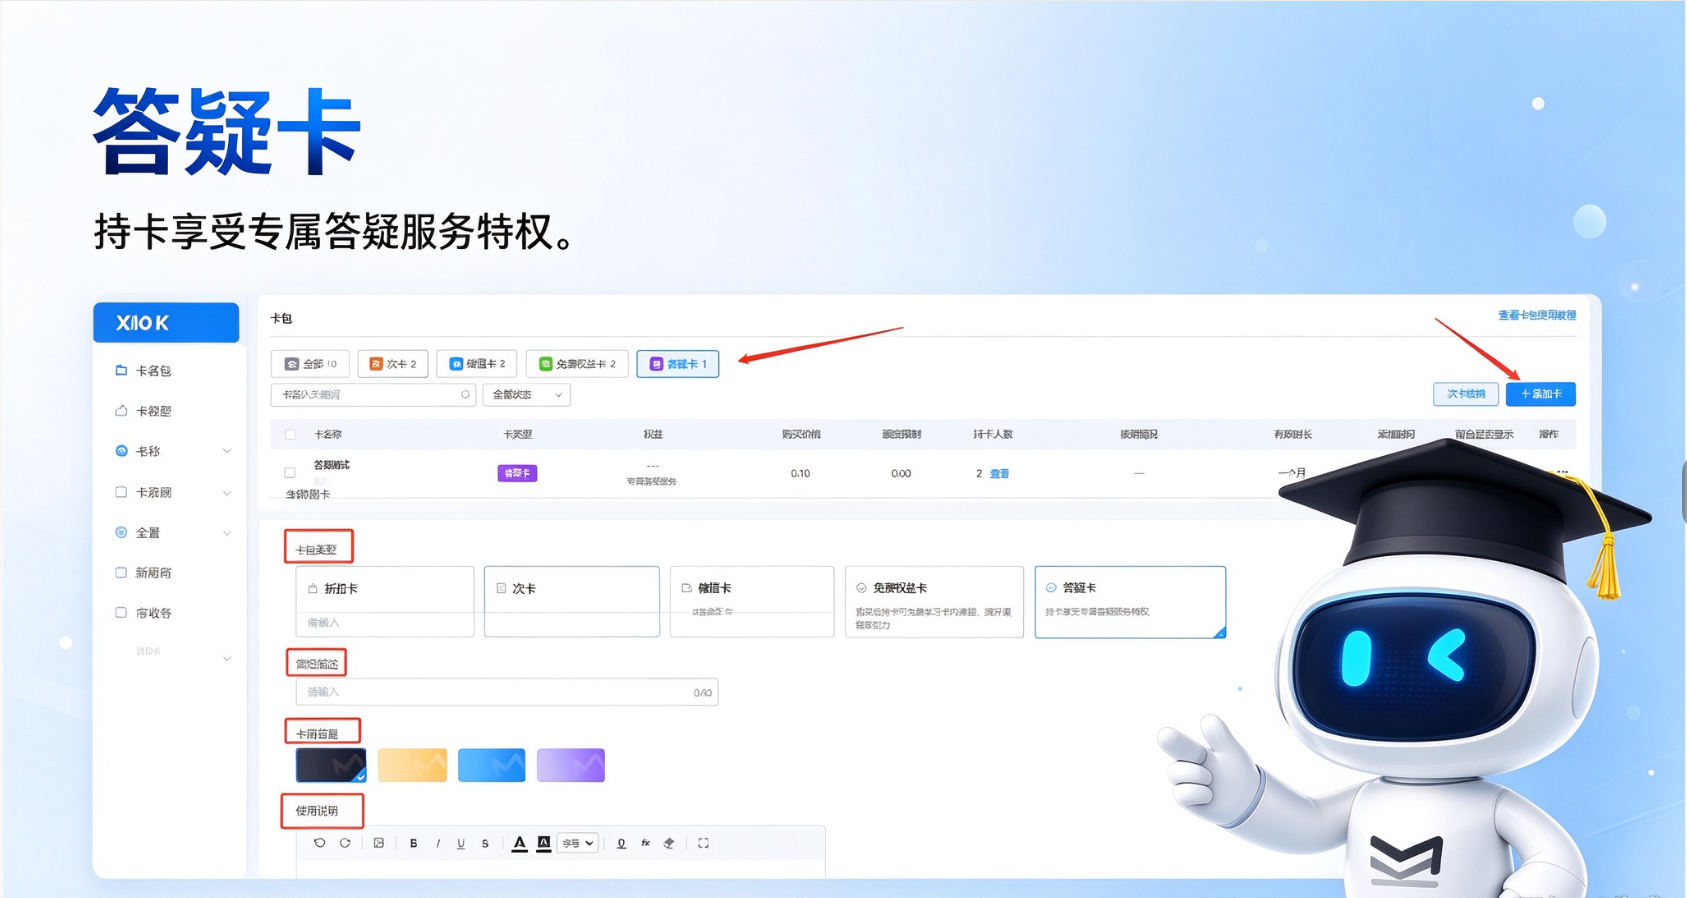Screen dimensions: 1687x898
Task: Choose the 次卡 card type option
Action: point(572,602)
